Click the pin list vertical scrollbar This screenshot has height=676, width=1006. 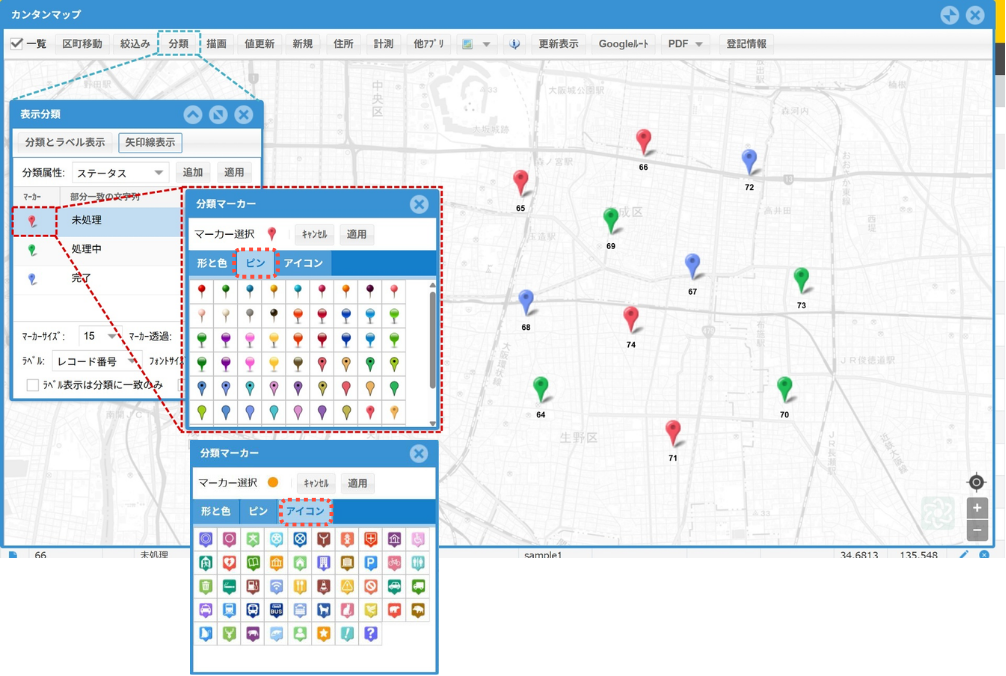point(432,340)
